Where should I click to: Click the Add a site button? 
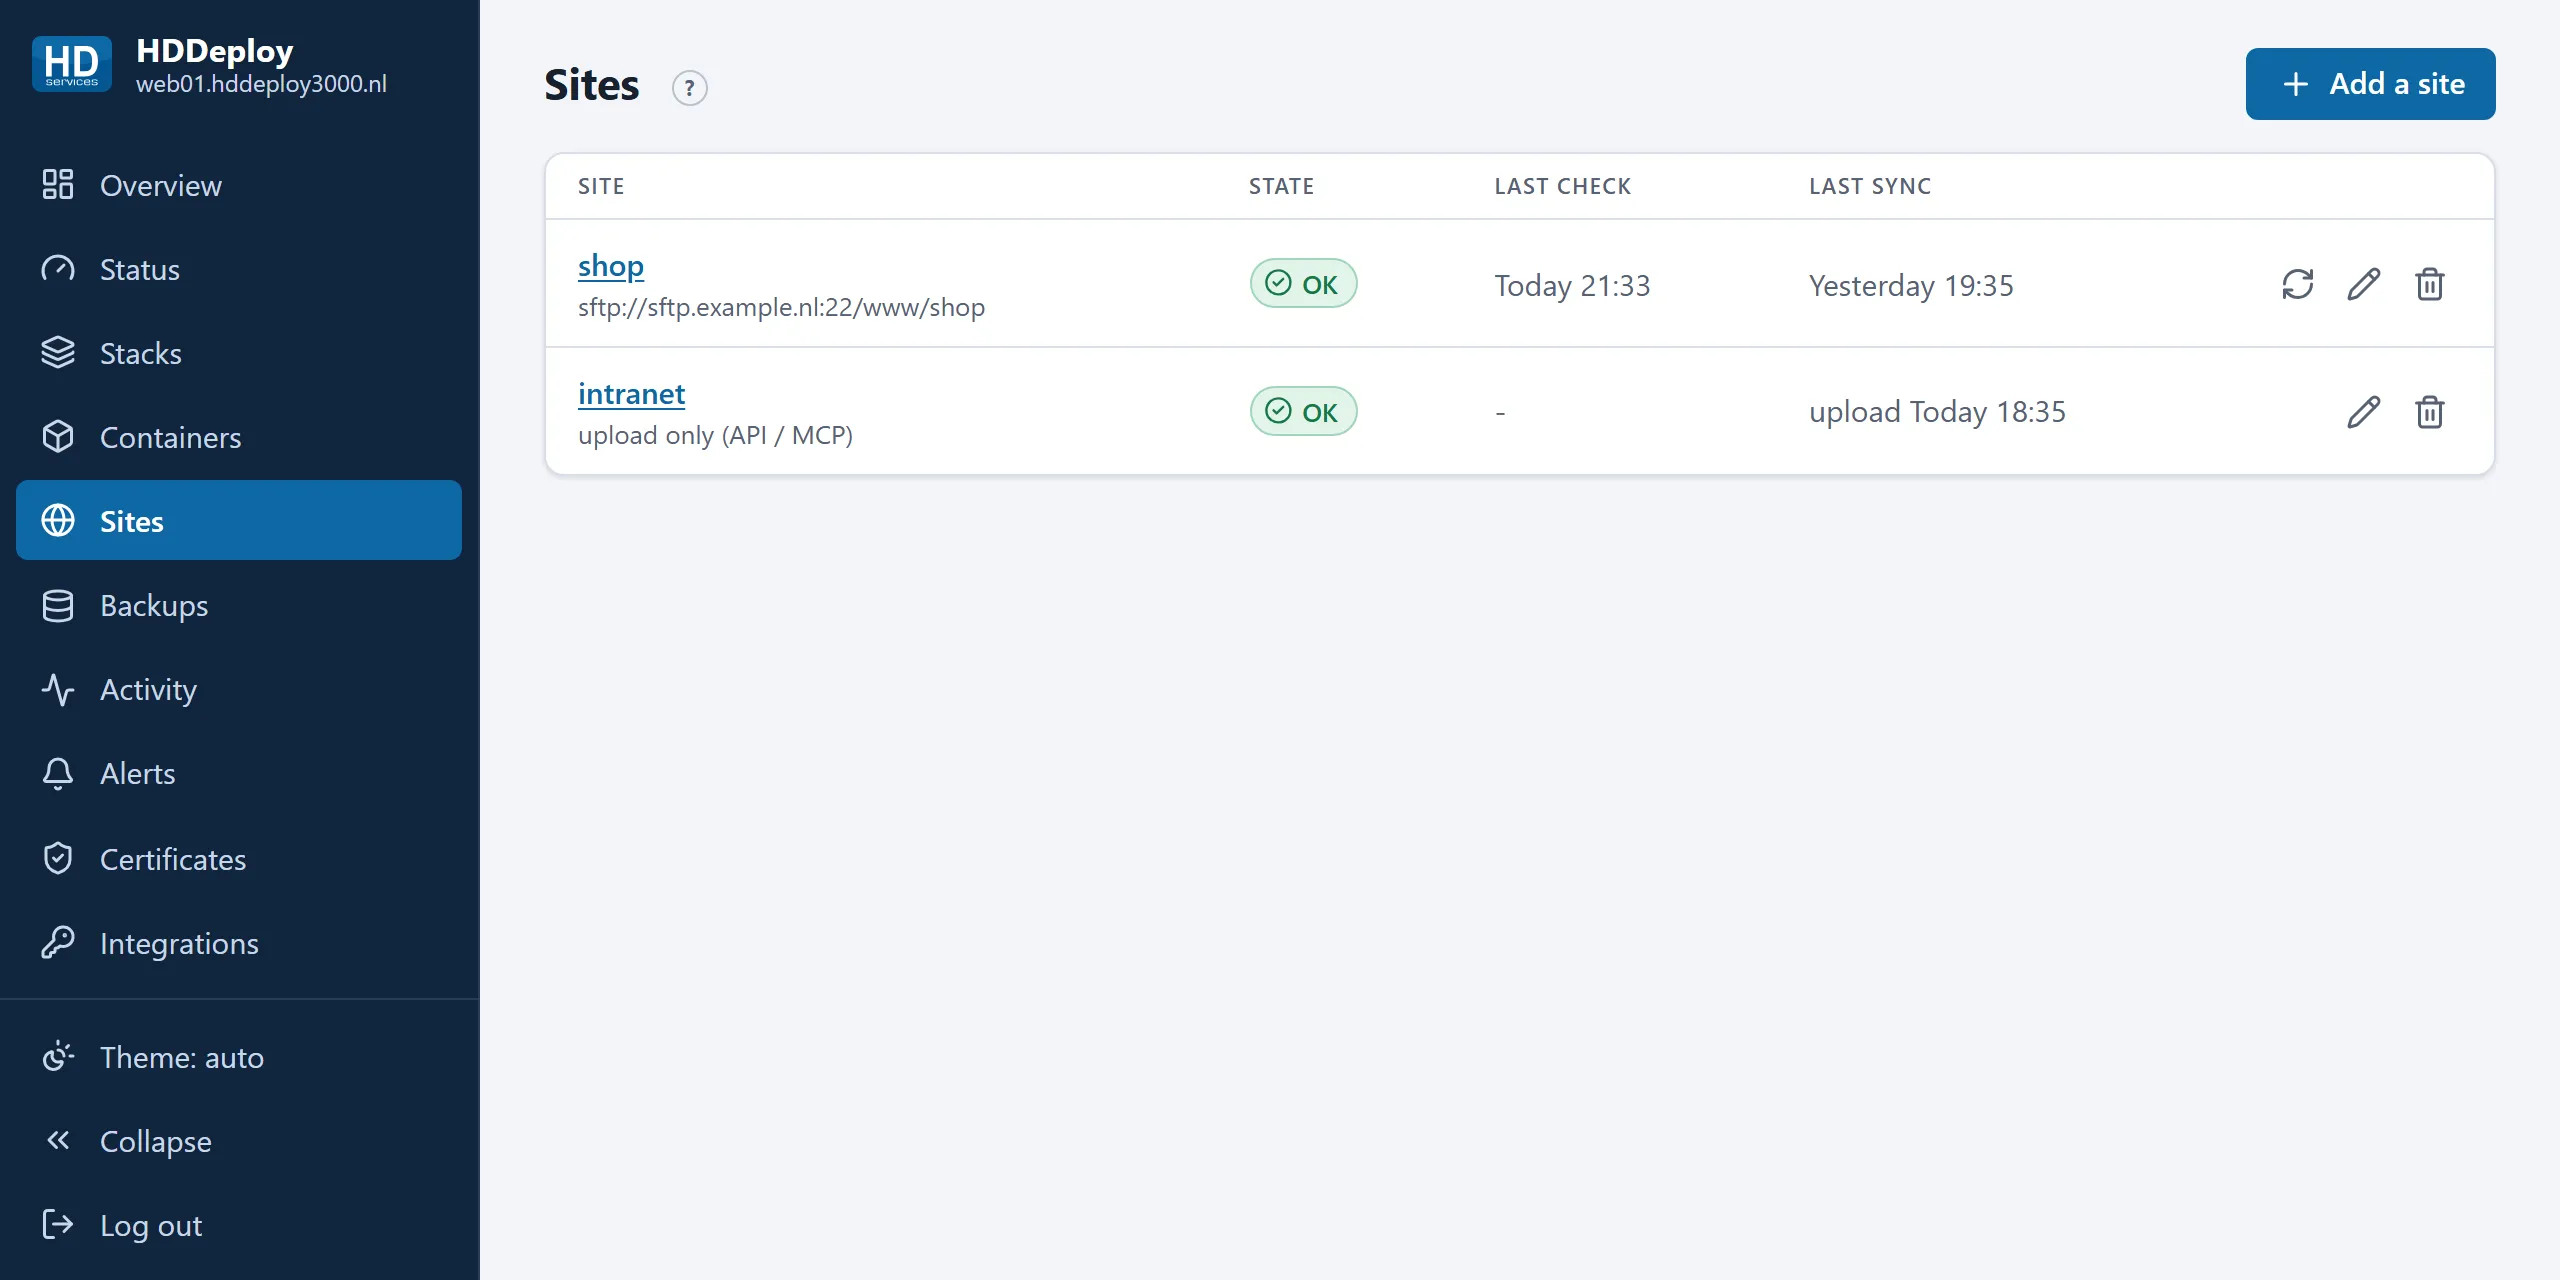tap(2370, 84)
